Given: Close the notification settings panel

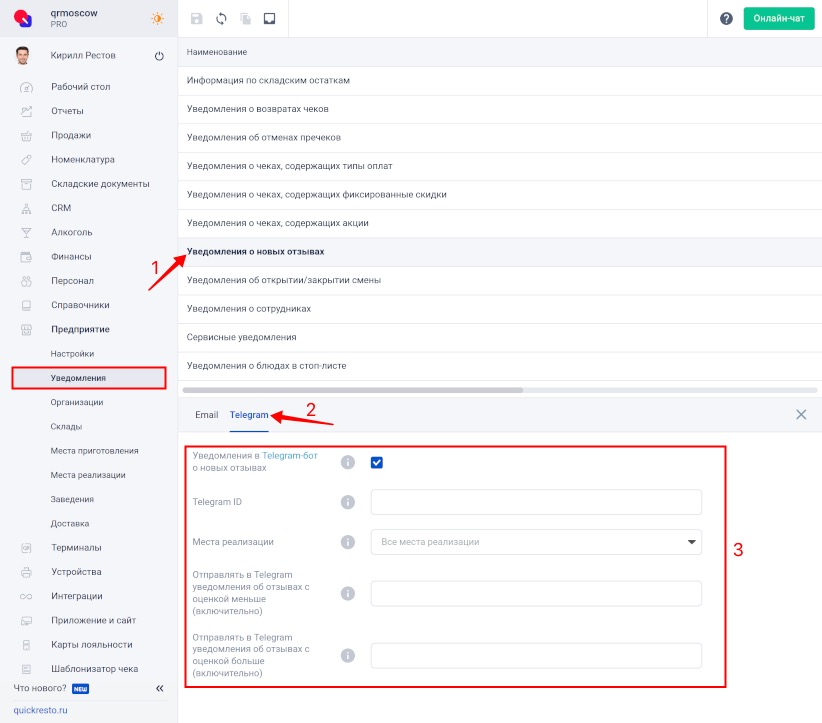Looking at the screenshot, I should [801, 415].
